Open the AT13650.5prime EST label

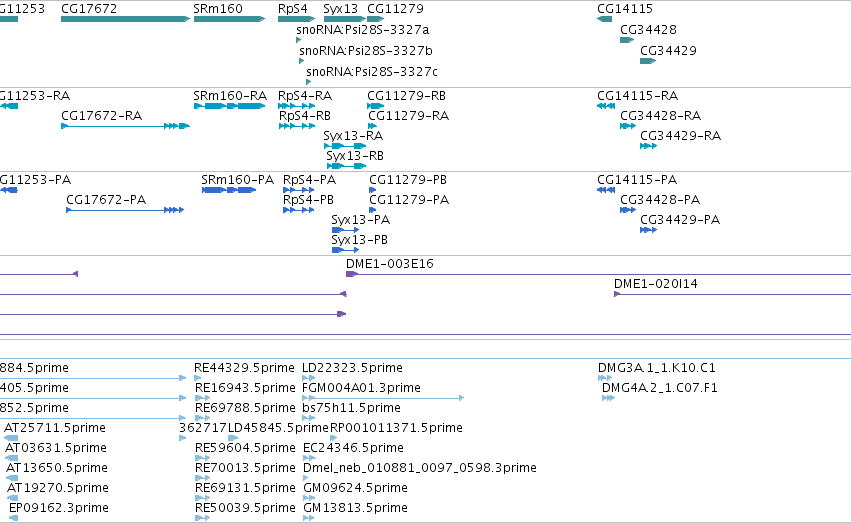pos(57,468)
